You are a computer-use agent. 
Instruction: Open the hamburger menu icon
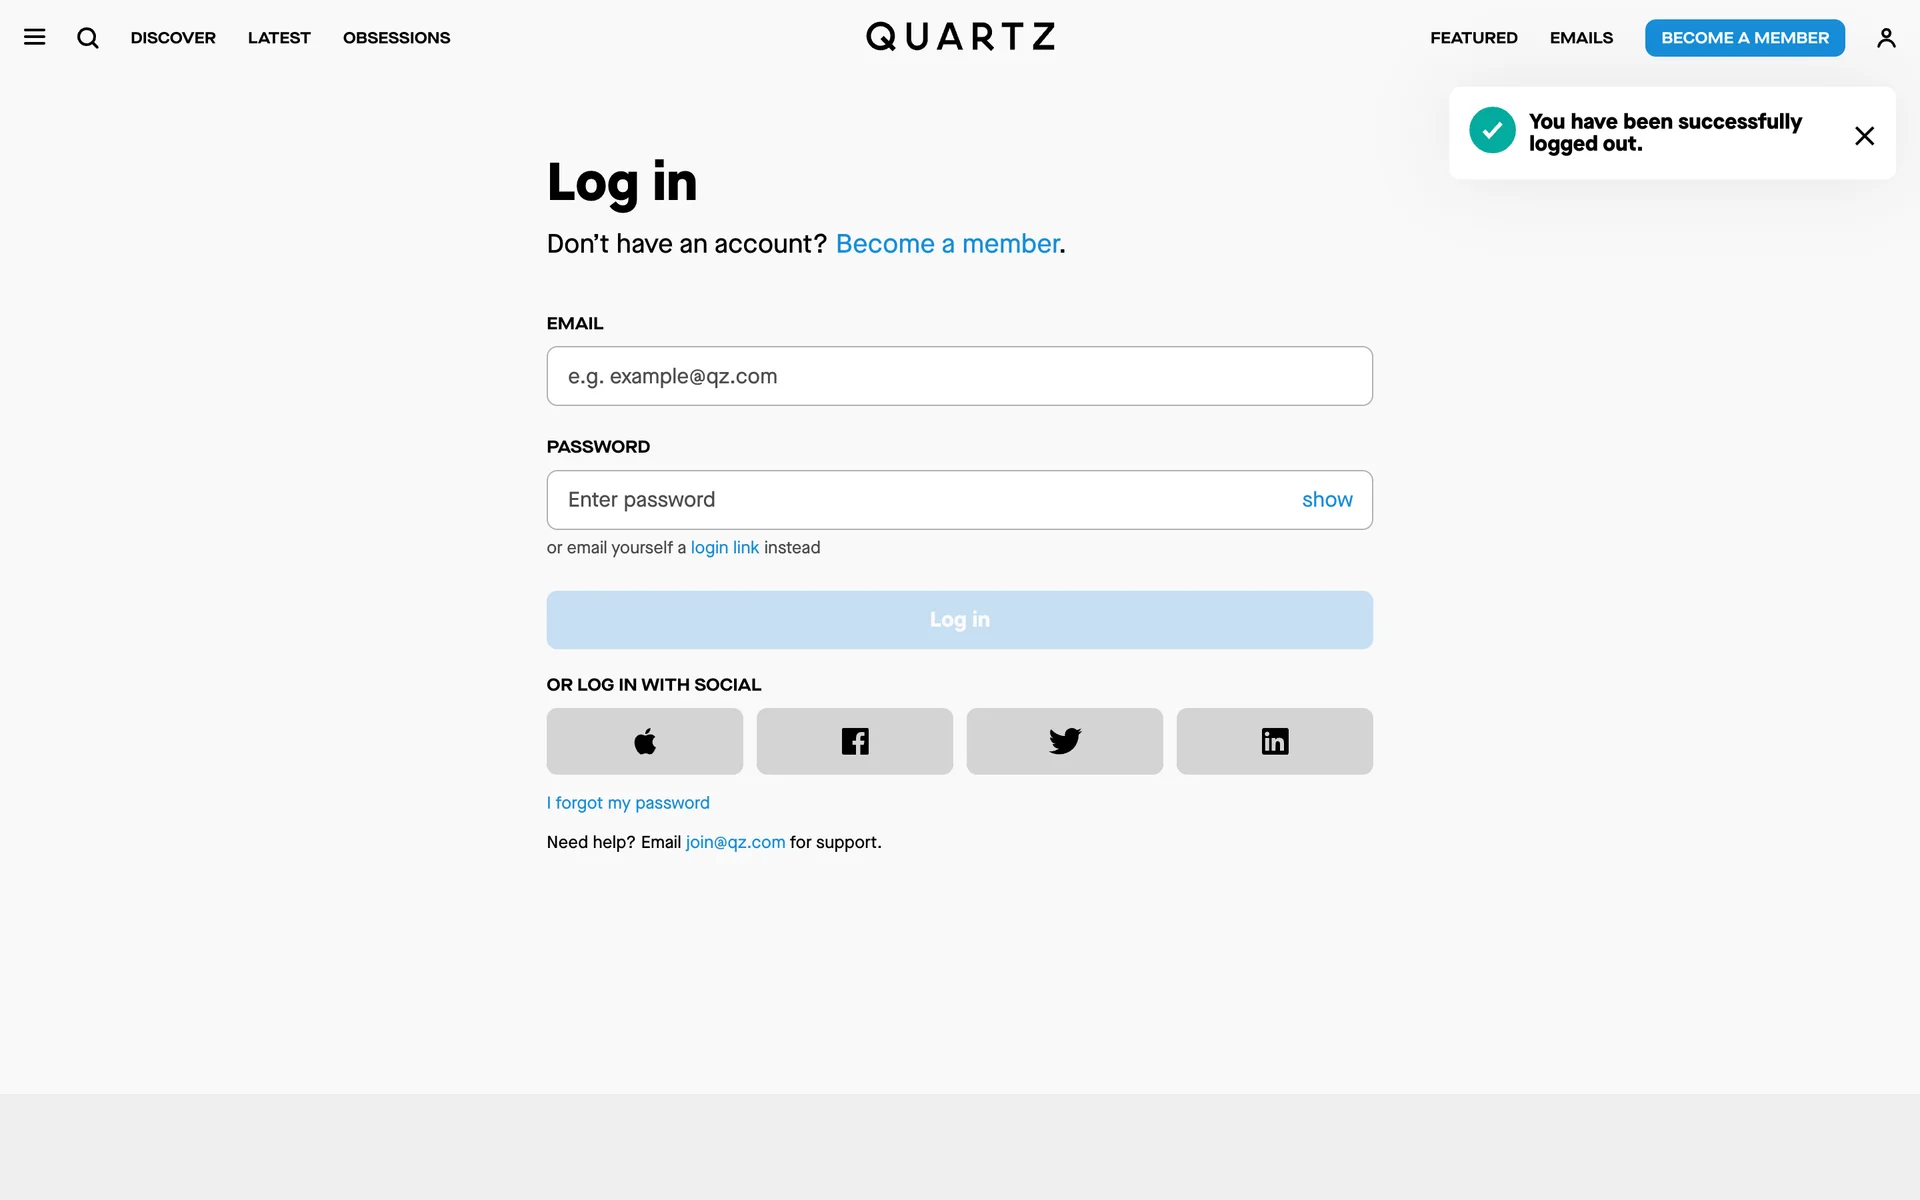tap(35, 37)
